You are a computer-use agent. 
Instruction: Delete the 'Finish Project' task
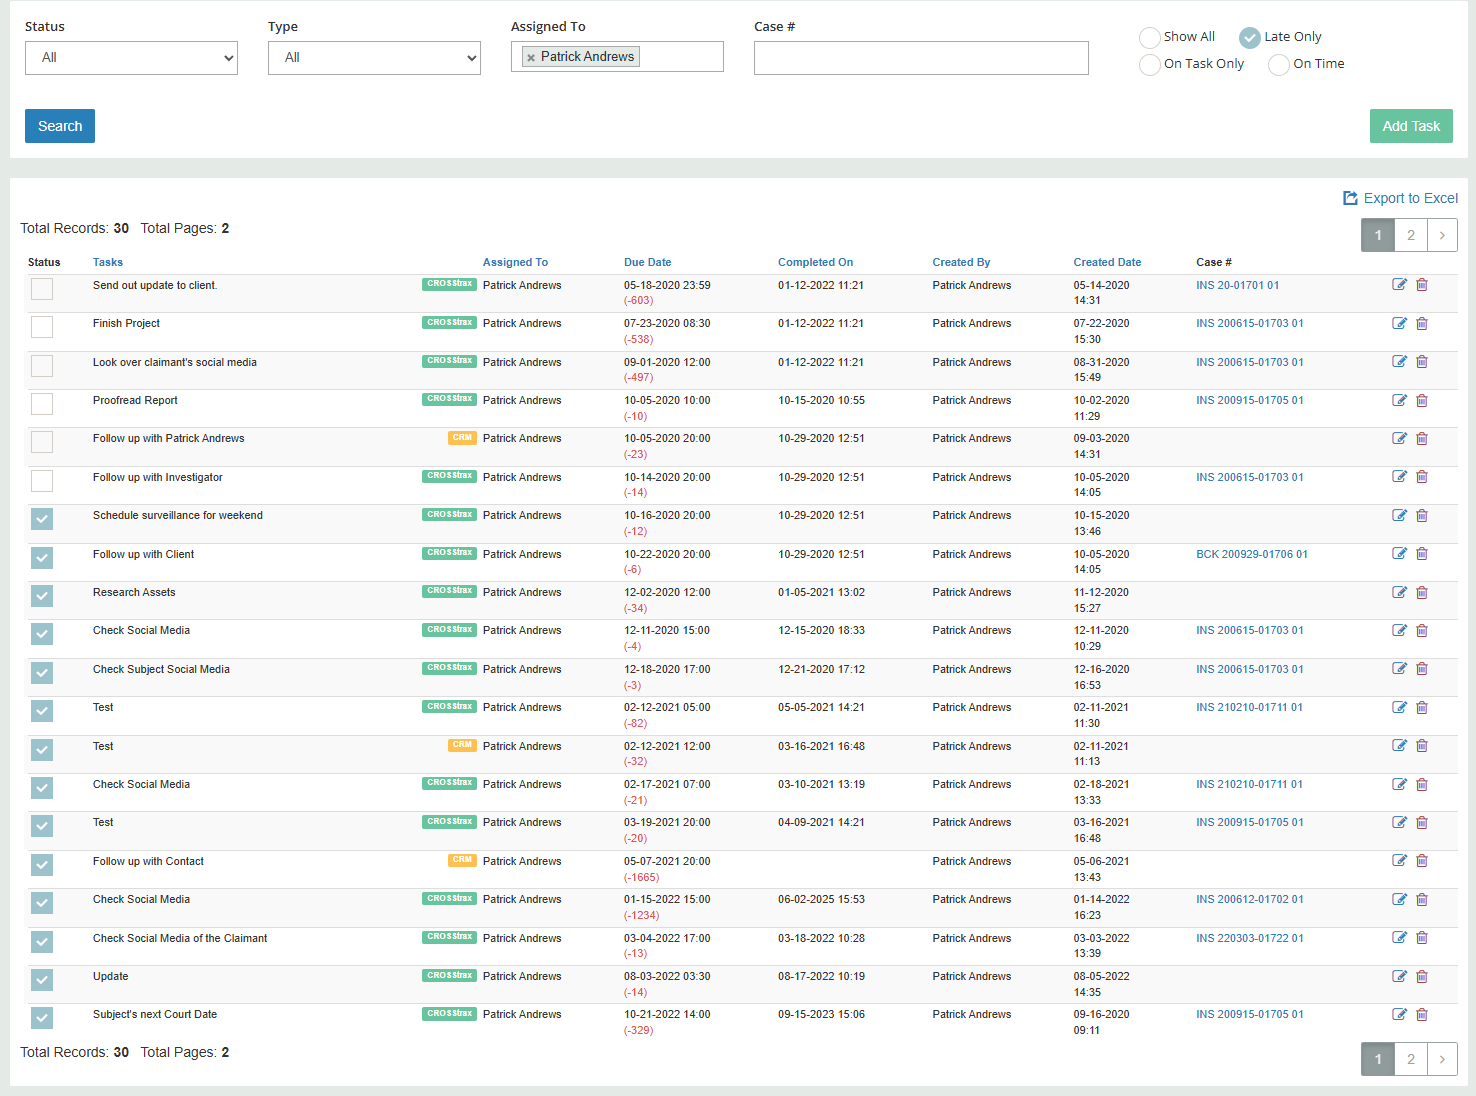click(x=1422, y=323)
